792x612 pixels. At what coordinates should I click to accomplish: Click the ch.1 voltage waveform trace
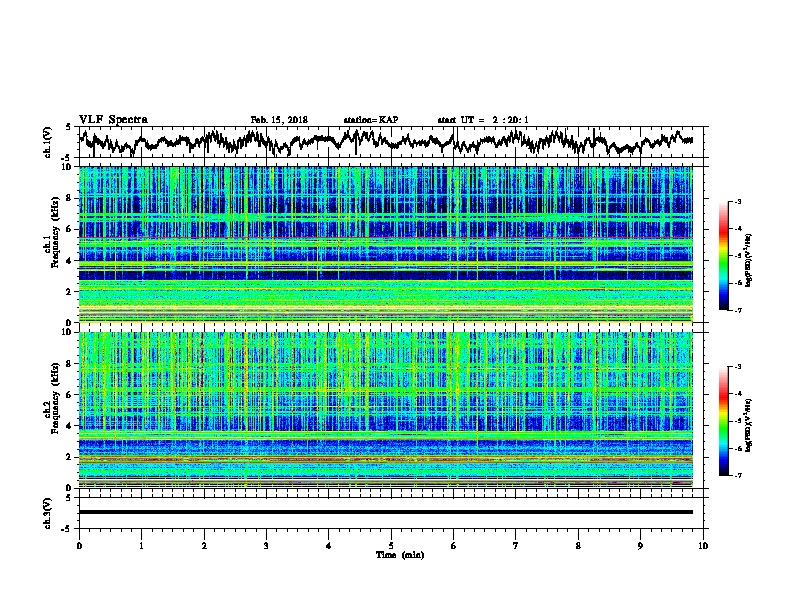click(x=385, y=141)
